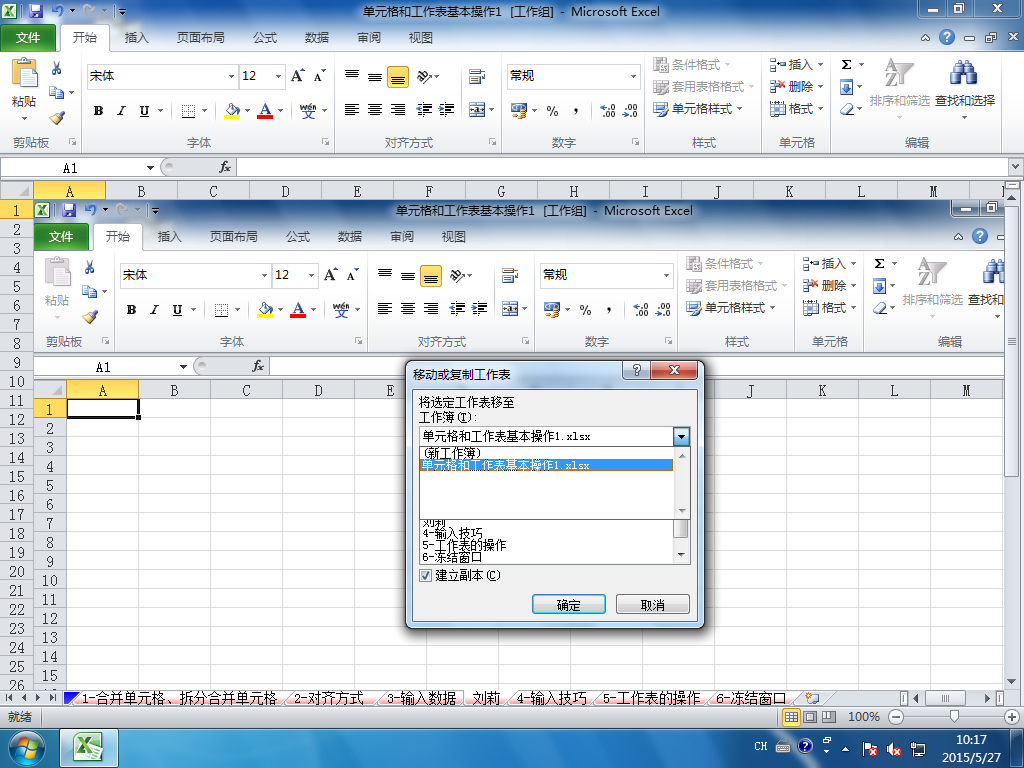Screen dimensions: 1024x768
Task: Click Format Painter brush in outer window ribbon
Action: click(57, 118)
